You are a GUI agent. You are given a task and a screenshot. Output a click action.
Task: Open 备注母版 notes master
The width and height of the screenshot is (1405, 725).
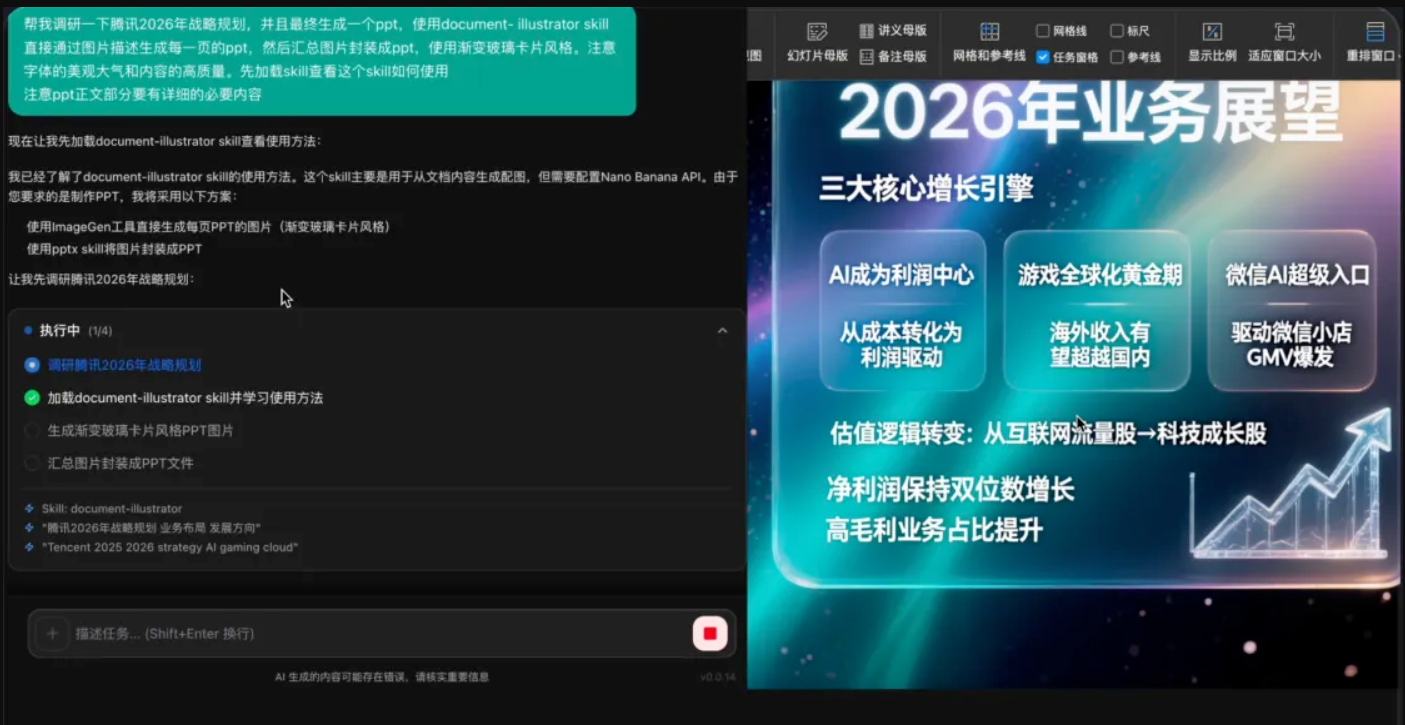[892, 57]
